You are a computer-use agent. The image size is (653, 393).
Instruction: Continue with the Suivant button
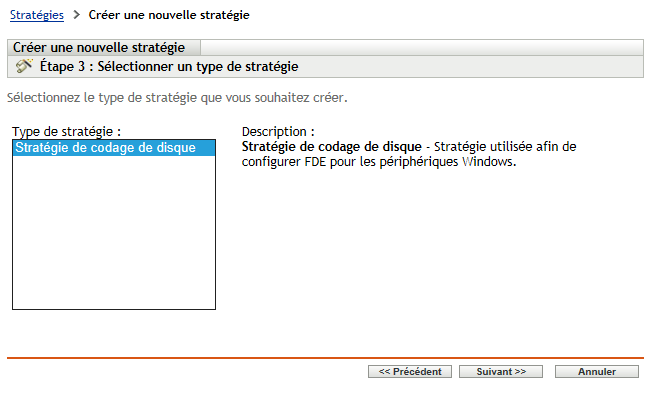click(x=501, y=372)
